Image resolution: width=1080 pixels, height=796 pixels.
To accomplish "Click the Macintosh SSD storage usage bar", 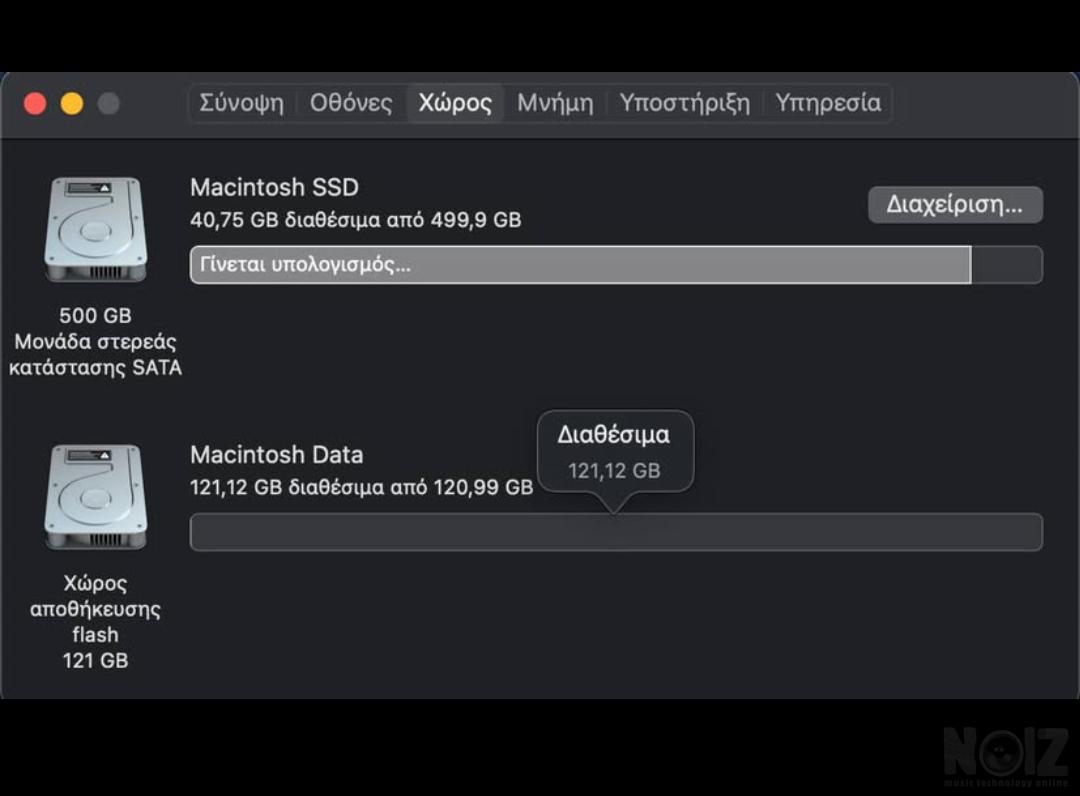I will pyautogui.click(x=580, y=265).
